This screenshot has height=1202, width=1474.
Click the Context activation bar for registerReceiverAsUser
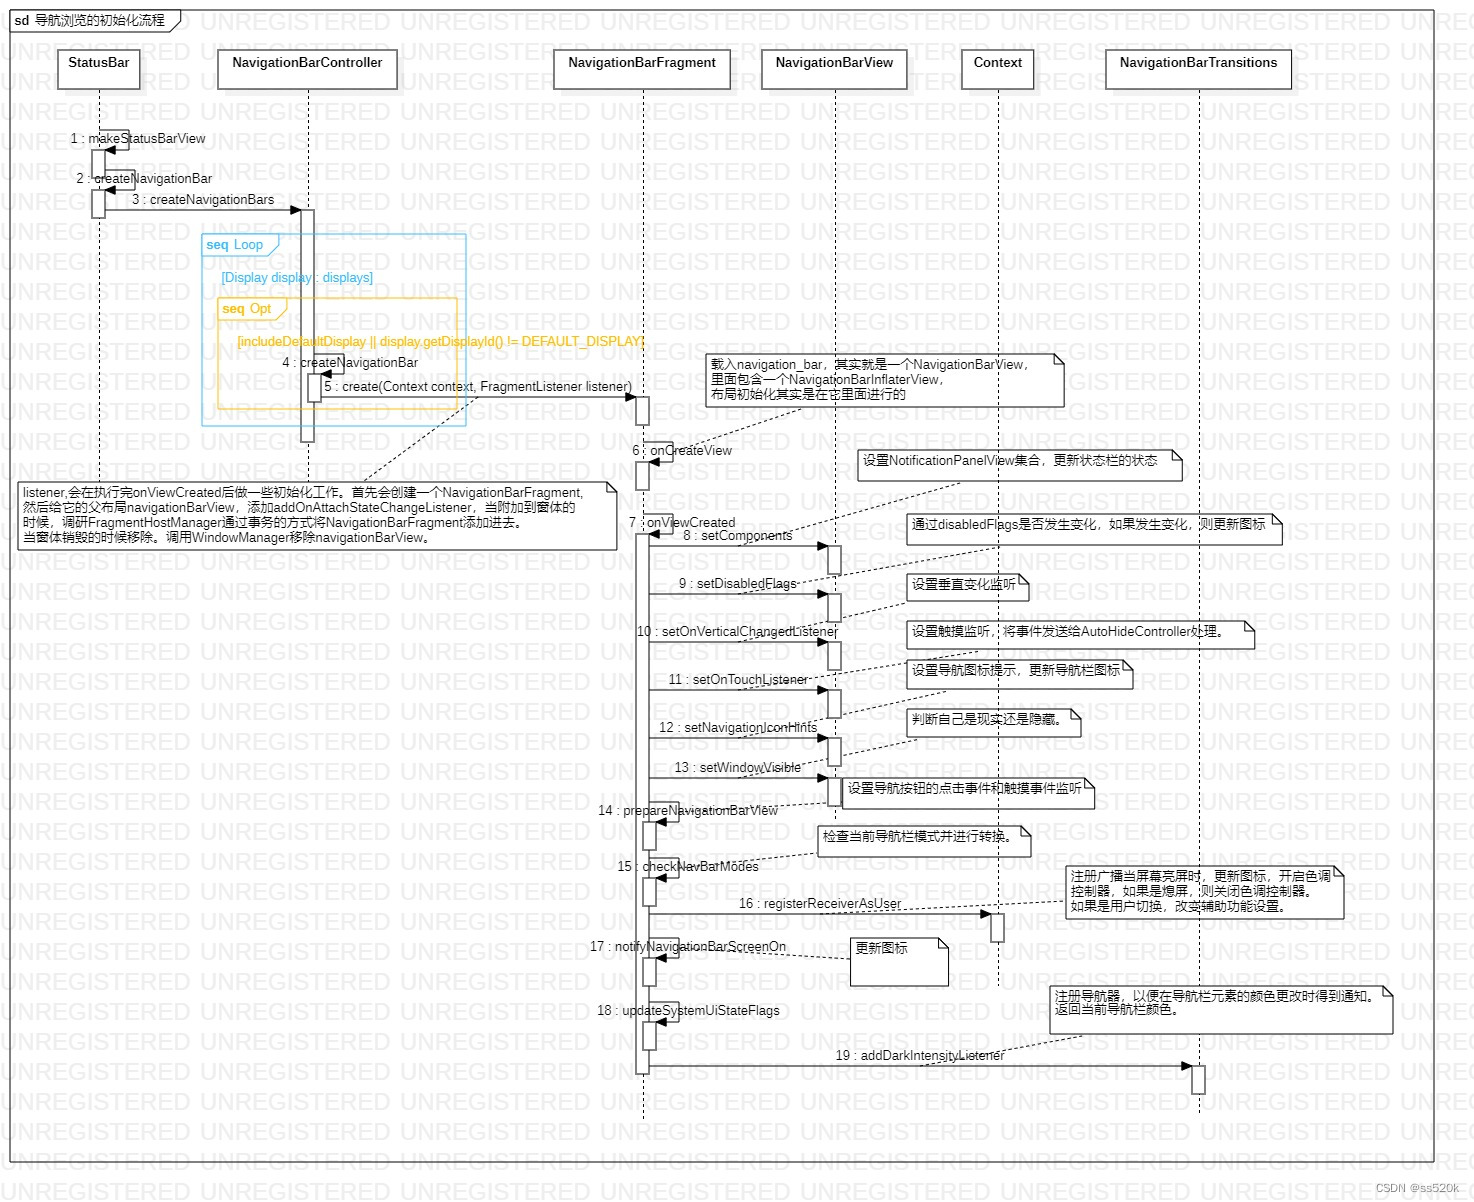click(x=997, y=927)
